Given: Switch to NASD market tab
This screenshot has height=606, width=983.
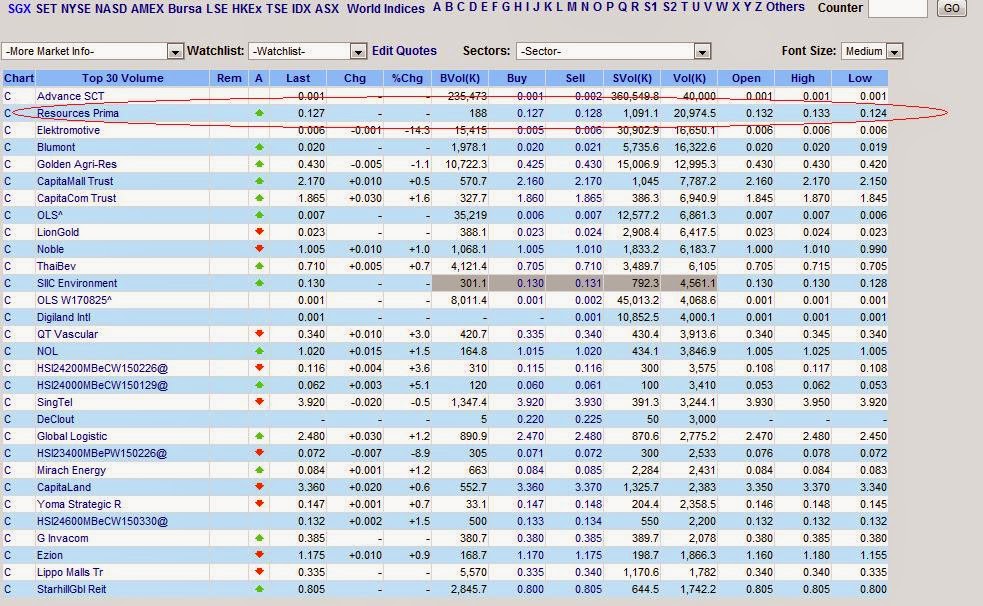Looking at the screenshot, I should coord(111,9).
